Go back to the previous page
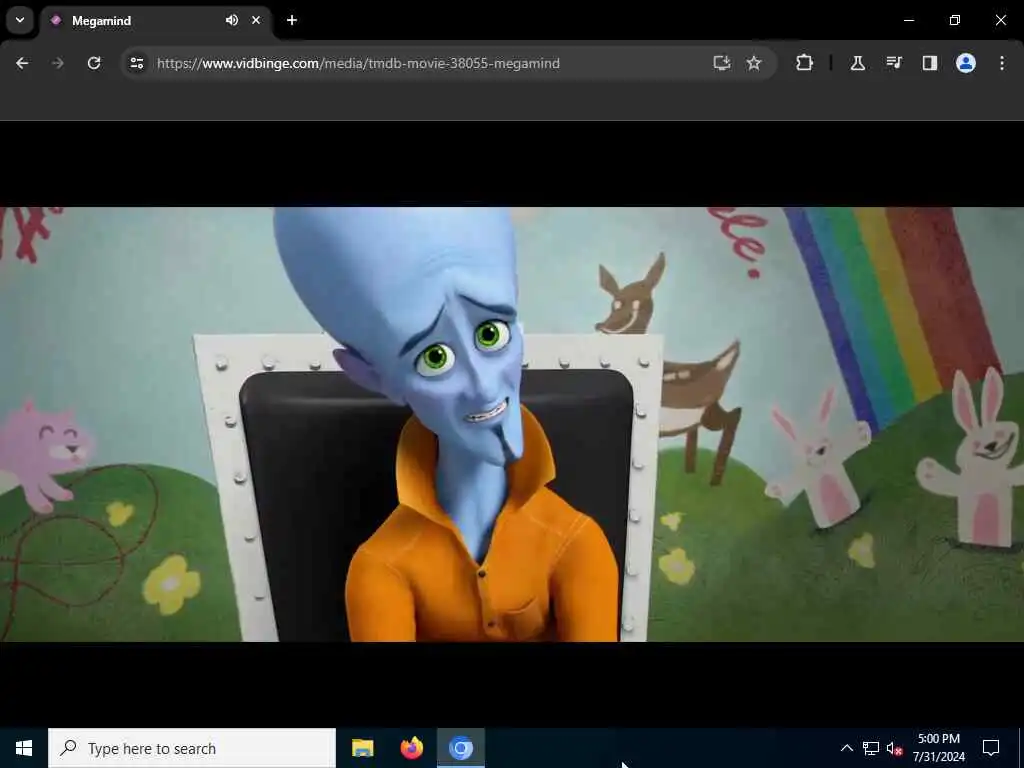 pyautogui.click(x=22, y=63)
